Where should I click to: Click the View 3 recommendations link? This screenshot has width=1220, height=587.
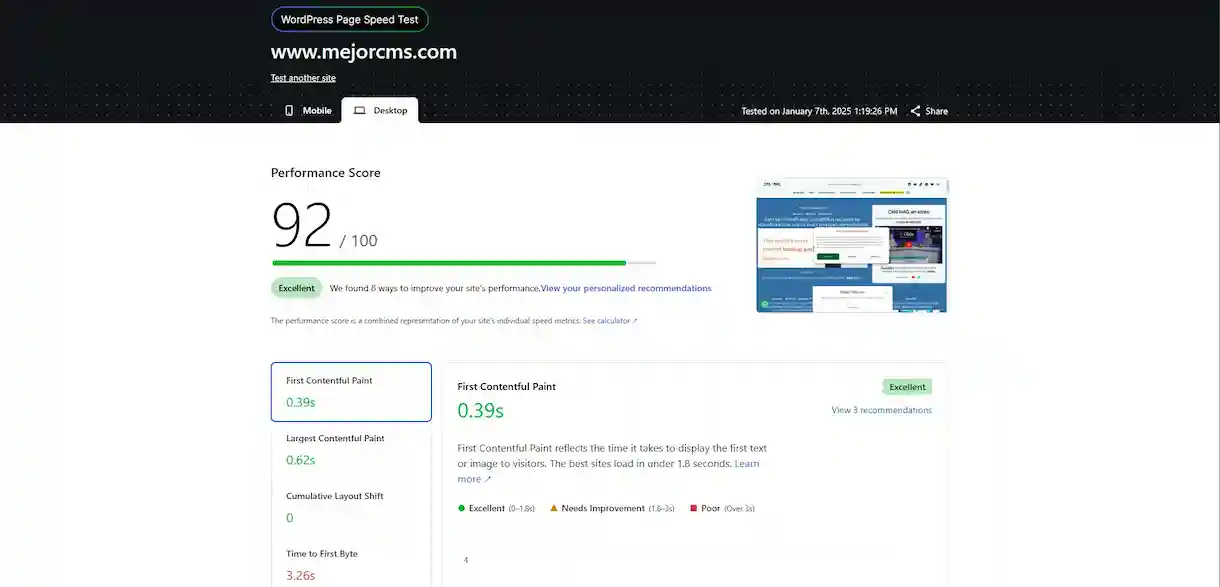coord(881,410)
